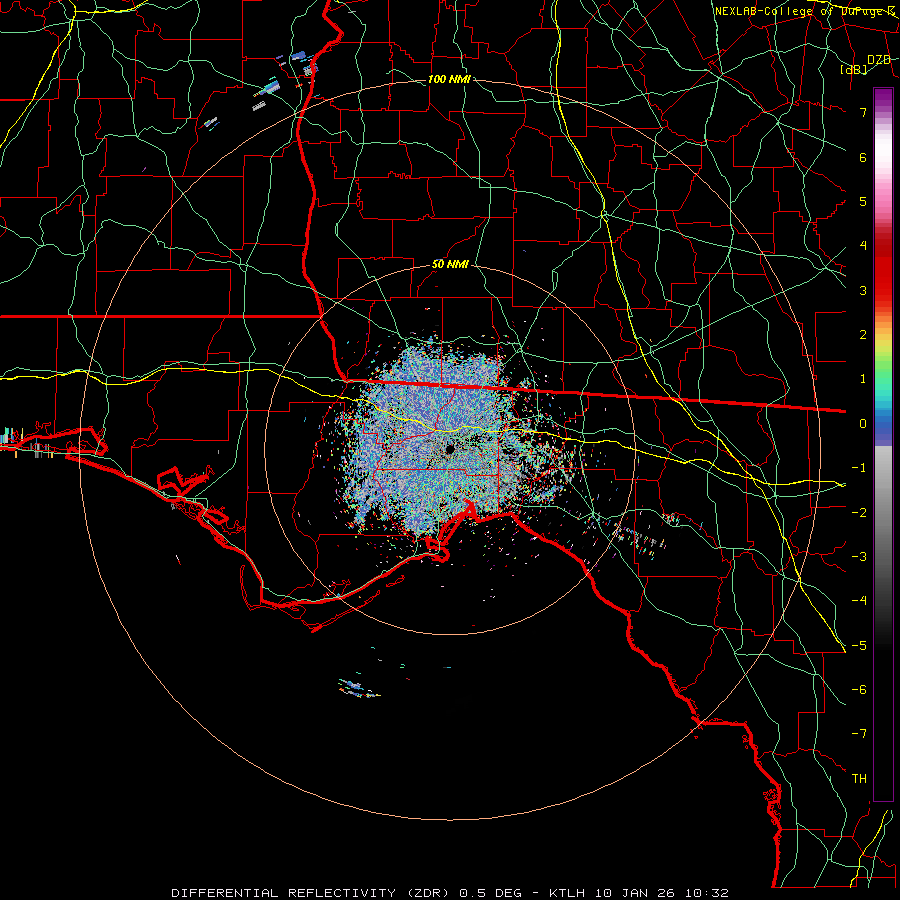The image size is (900, 900).
Task: Select the 6 value on the color scale
Action: click(863, 157)
